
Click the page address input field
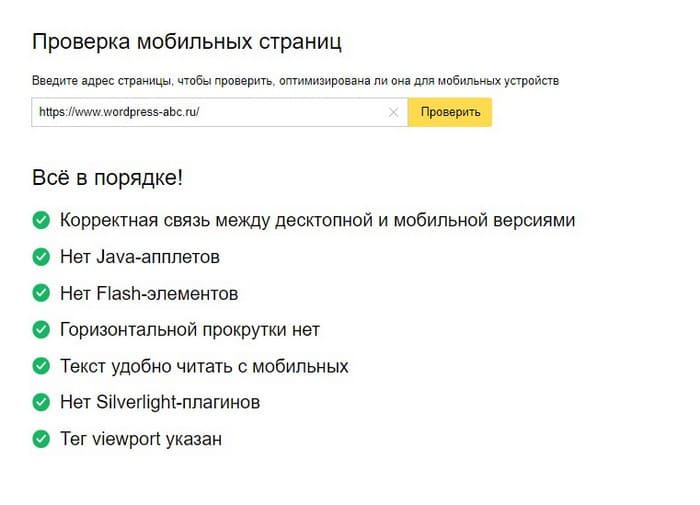pos(220,112)
